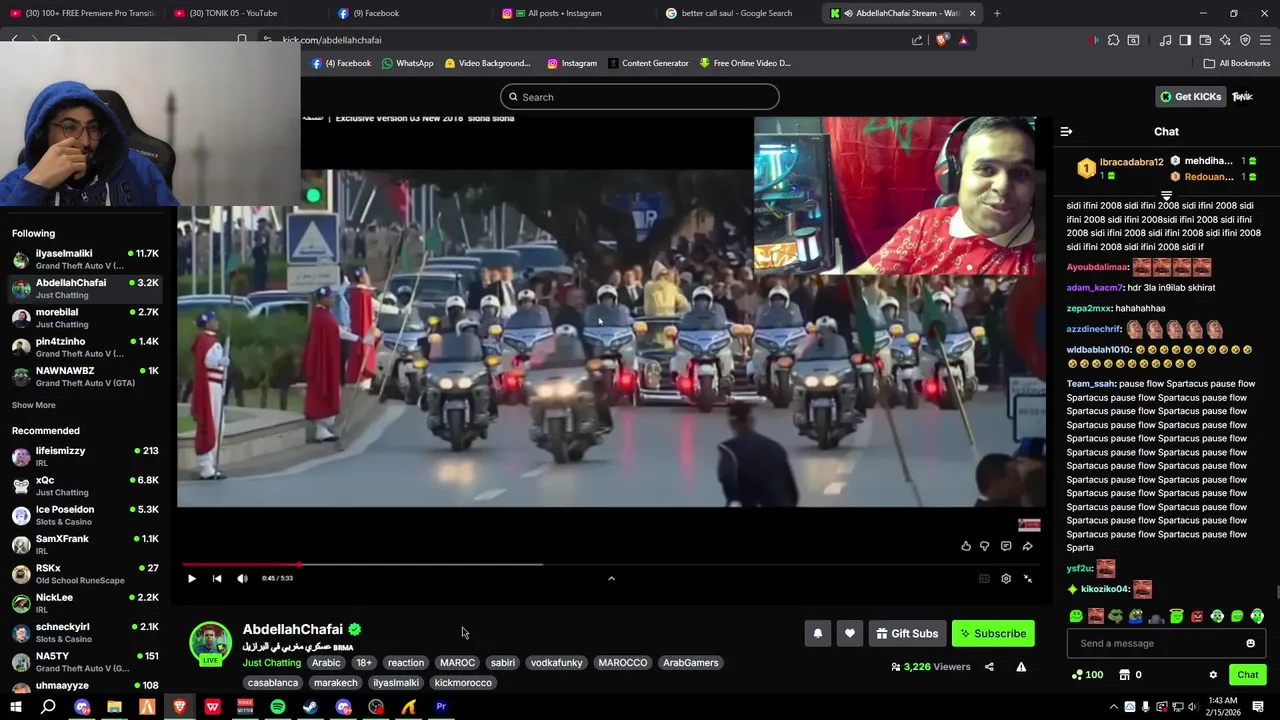
Task: Follow the channel with the heart button
Action: click(850, 633)
